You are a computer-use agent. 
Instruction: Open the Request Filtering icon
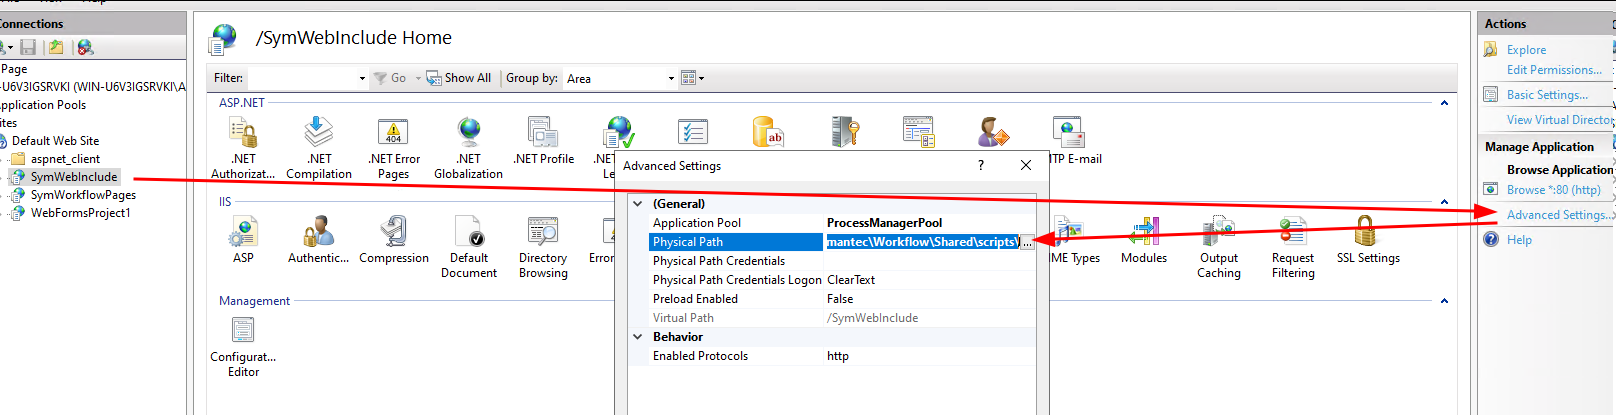1293,232
